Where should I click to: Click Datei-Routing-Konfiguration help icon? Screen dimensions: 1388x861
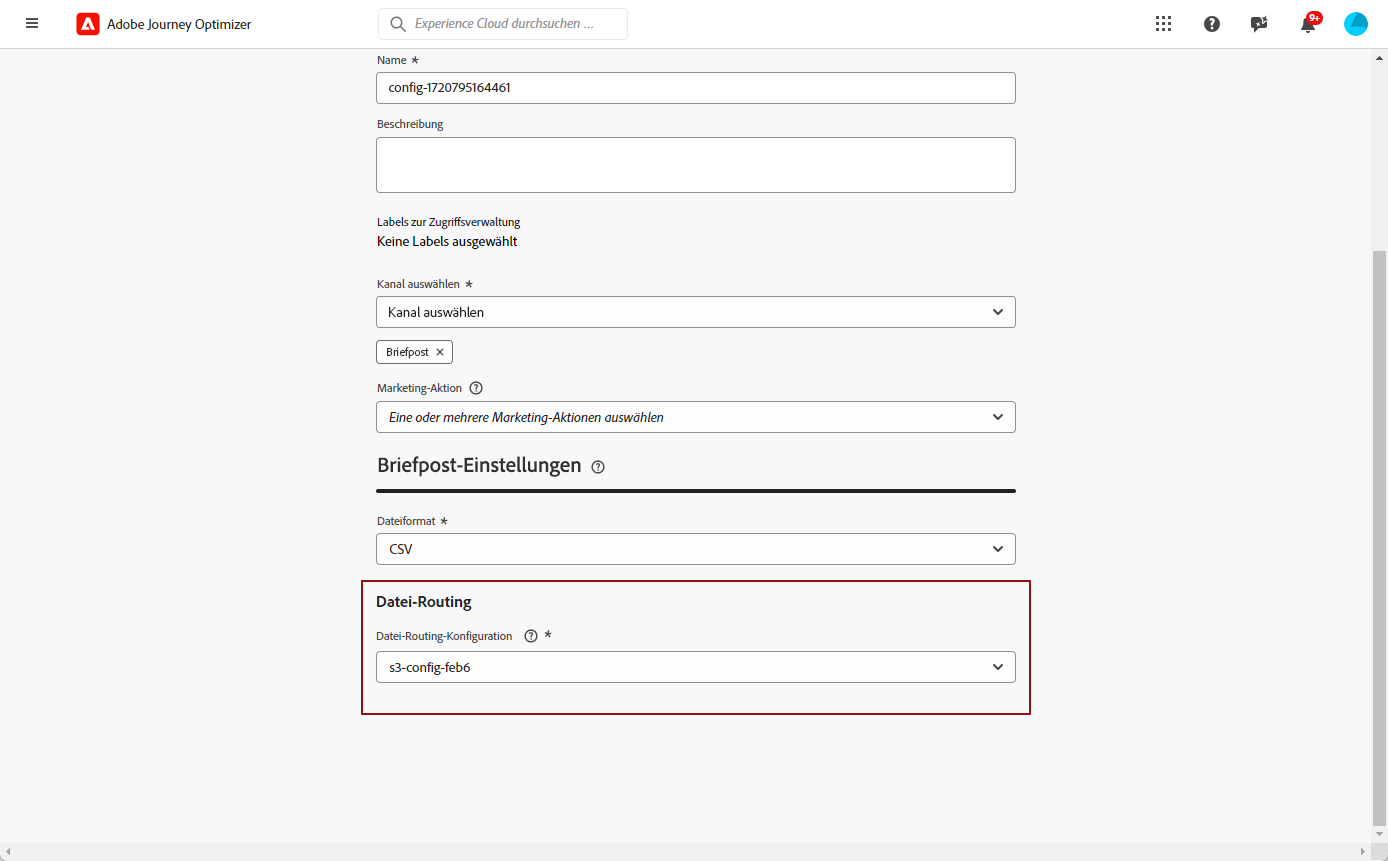(531, 636)
